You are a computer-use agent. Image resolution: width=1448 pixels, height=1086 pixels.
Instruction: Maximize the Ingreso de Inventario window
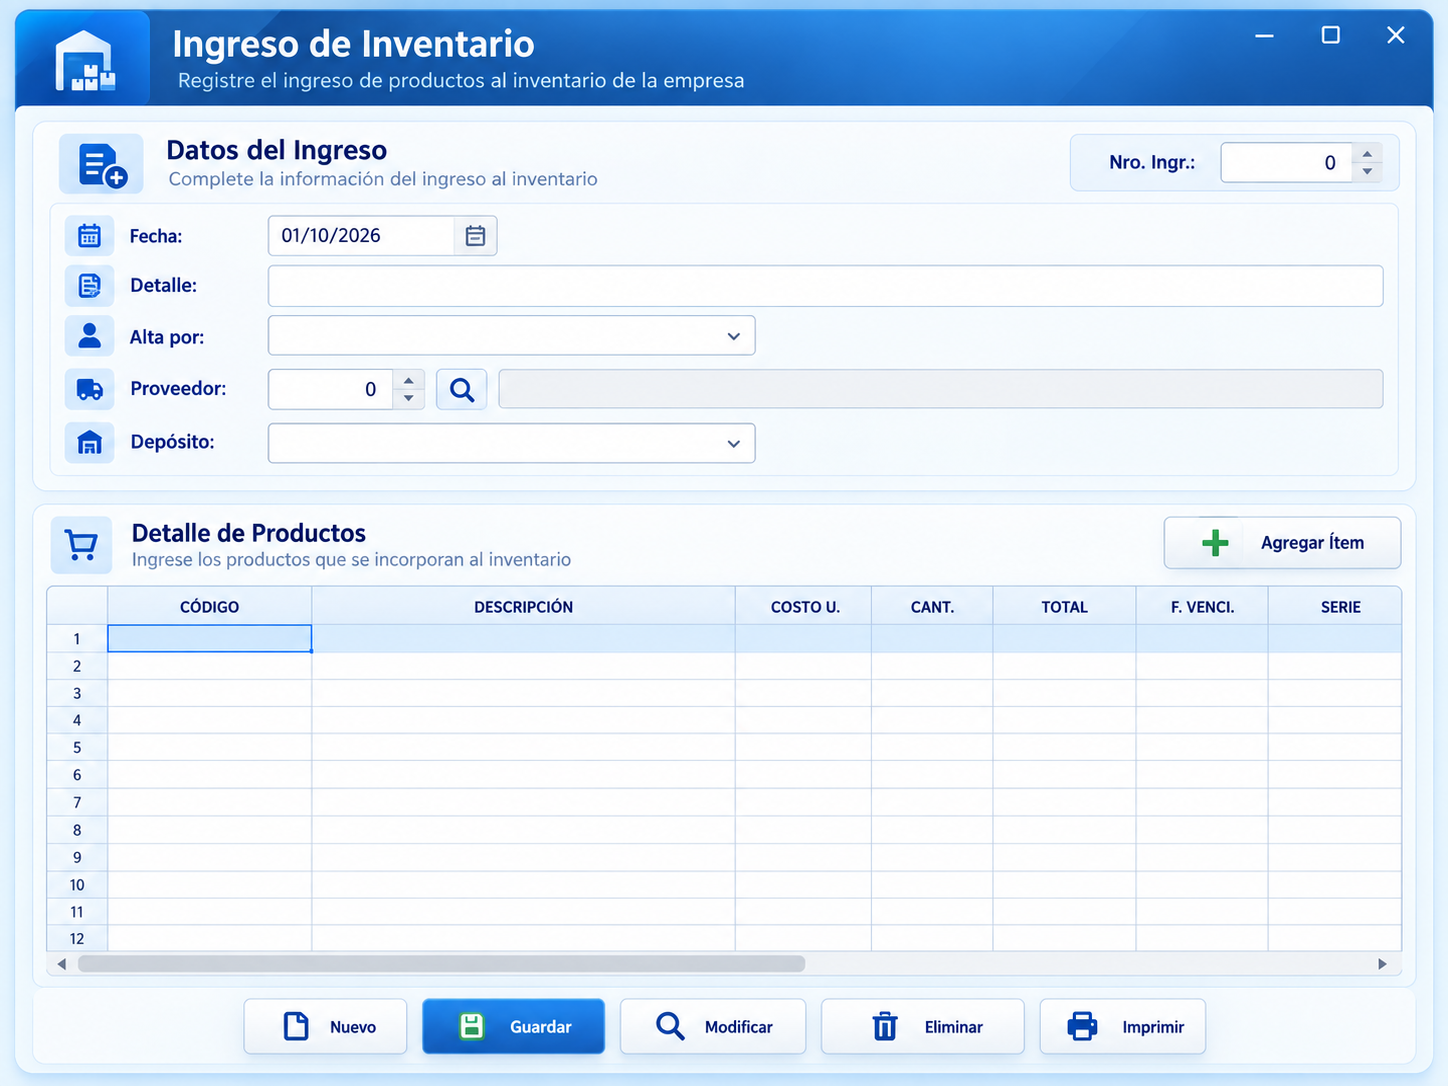[1331, 36]
